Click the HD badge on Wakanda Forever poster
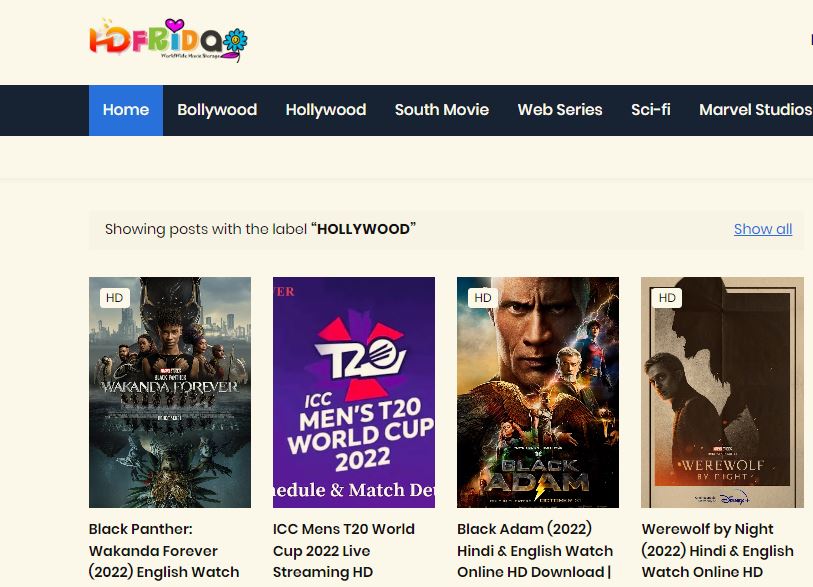The width and height of the screenshot is (813, 587). click(115, 298)
